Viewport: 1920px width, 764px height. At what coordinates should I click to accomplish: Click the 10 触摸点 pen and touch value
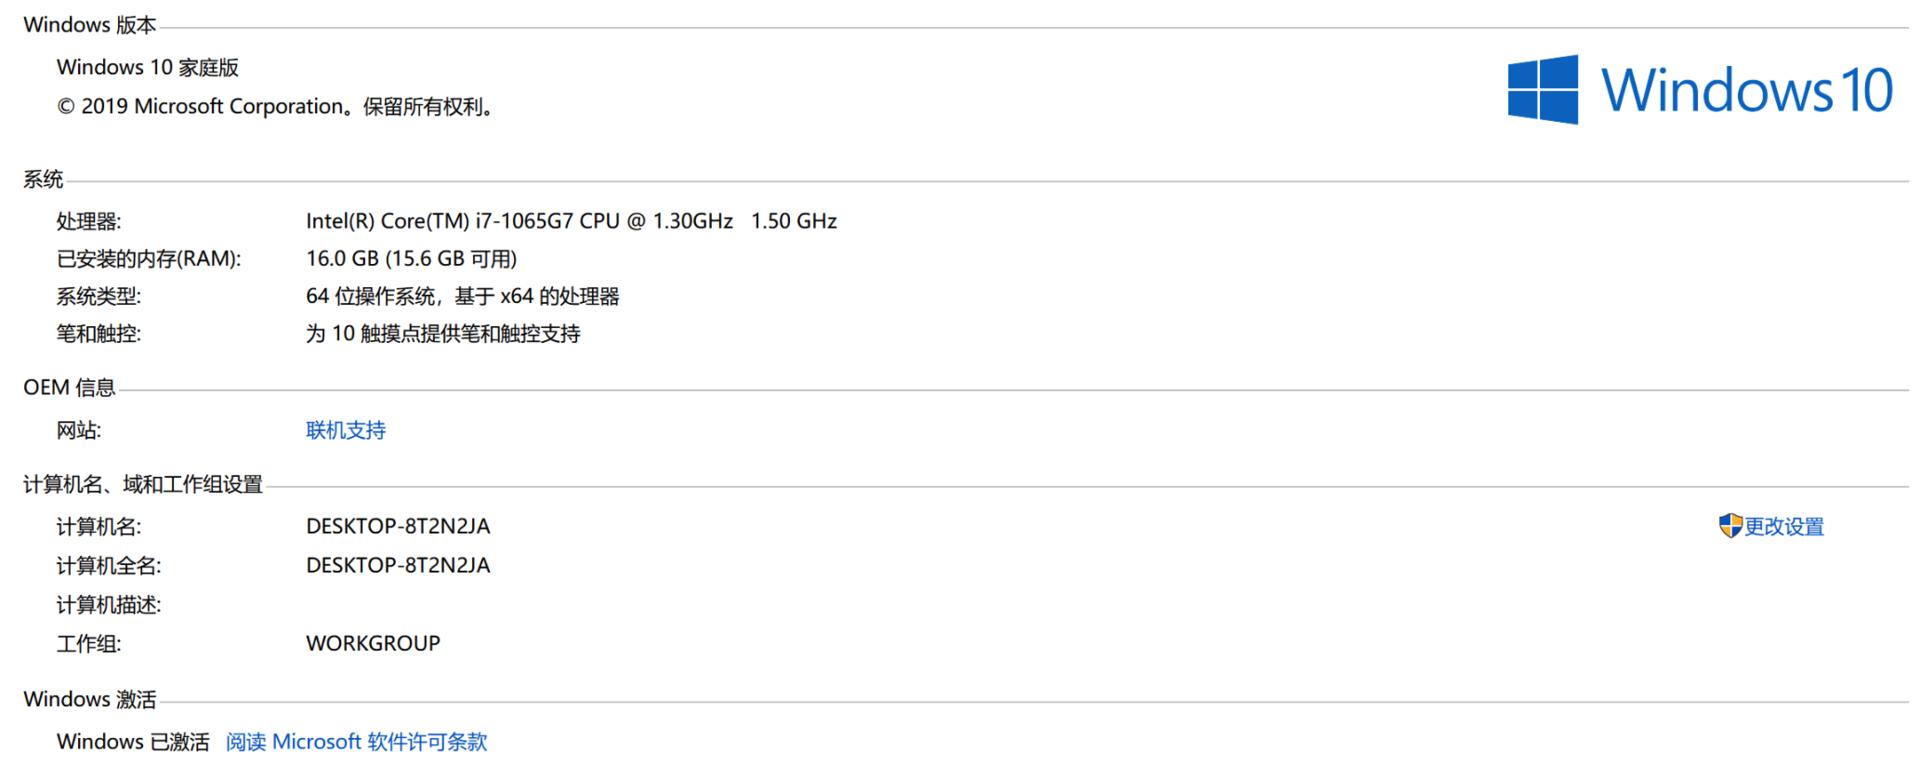[x=442, y=334]
